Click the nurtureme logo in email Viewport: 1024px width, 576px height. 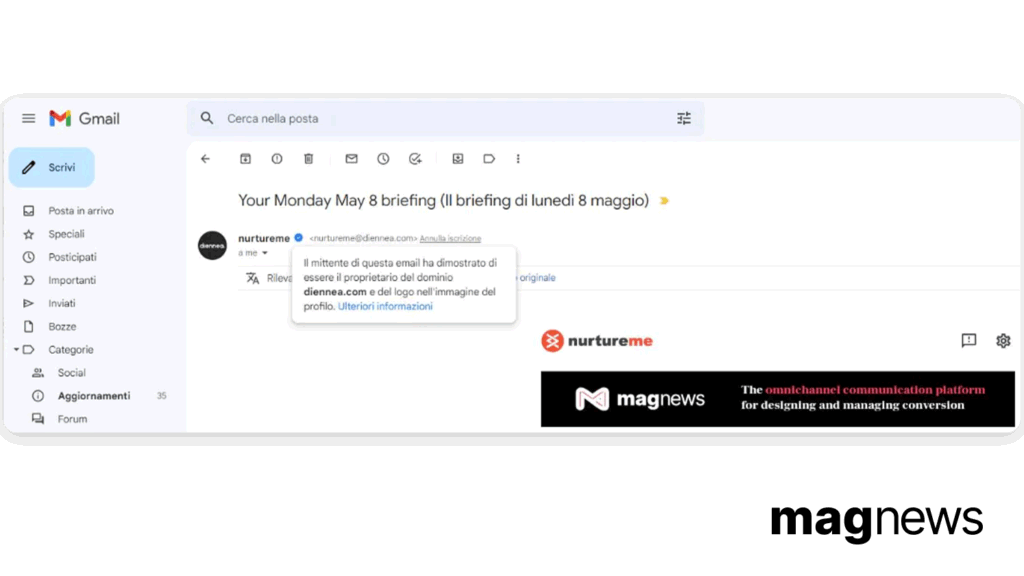[x=597, y=341]
